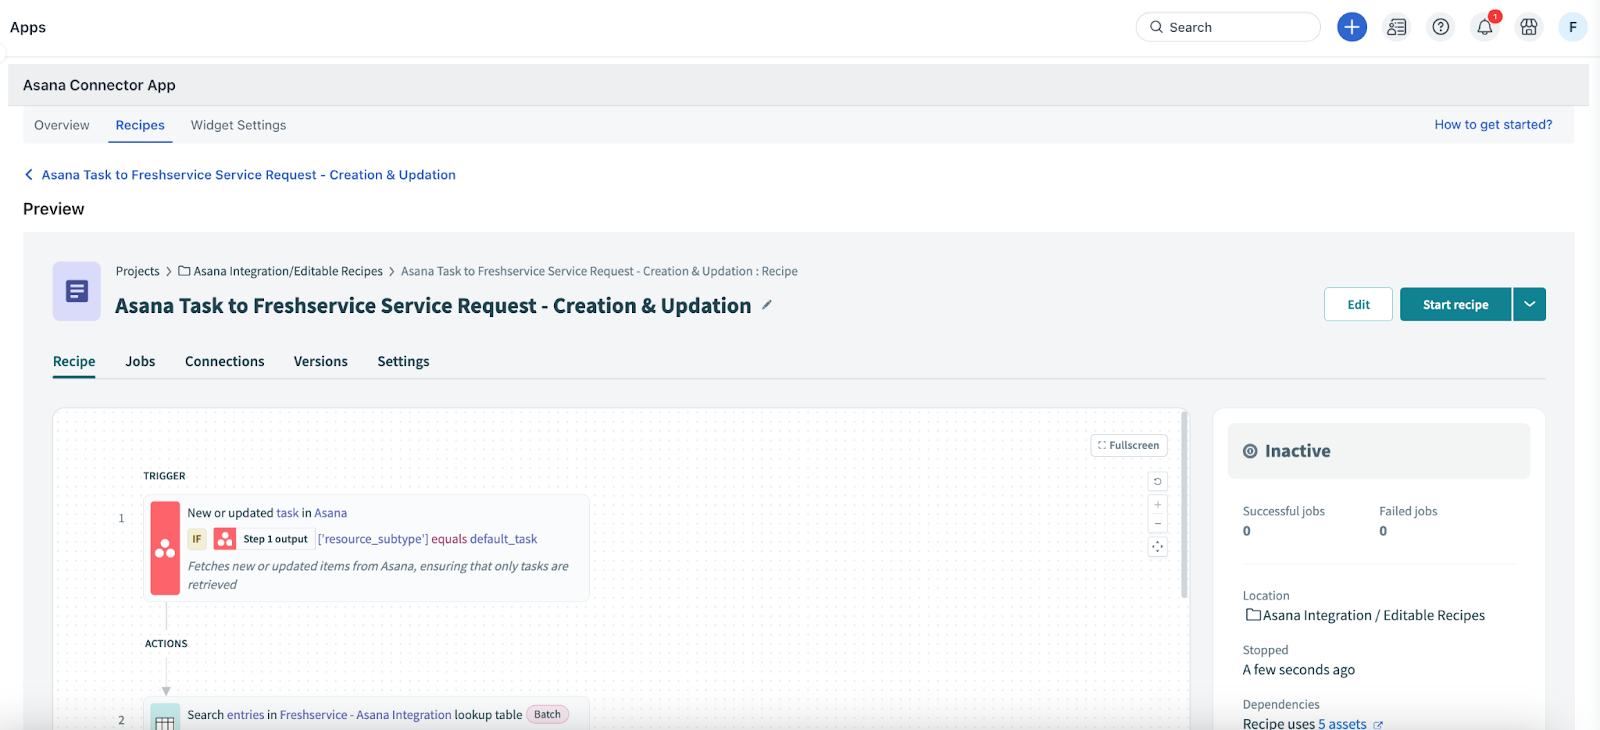Click the back chevron beside recipe title
Screen dimensions: 1600x730
[29, 175]
